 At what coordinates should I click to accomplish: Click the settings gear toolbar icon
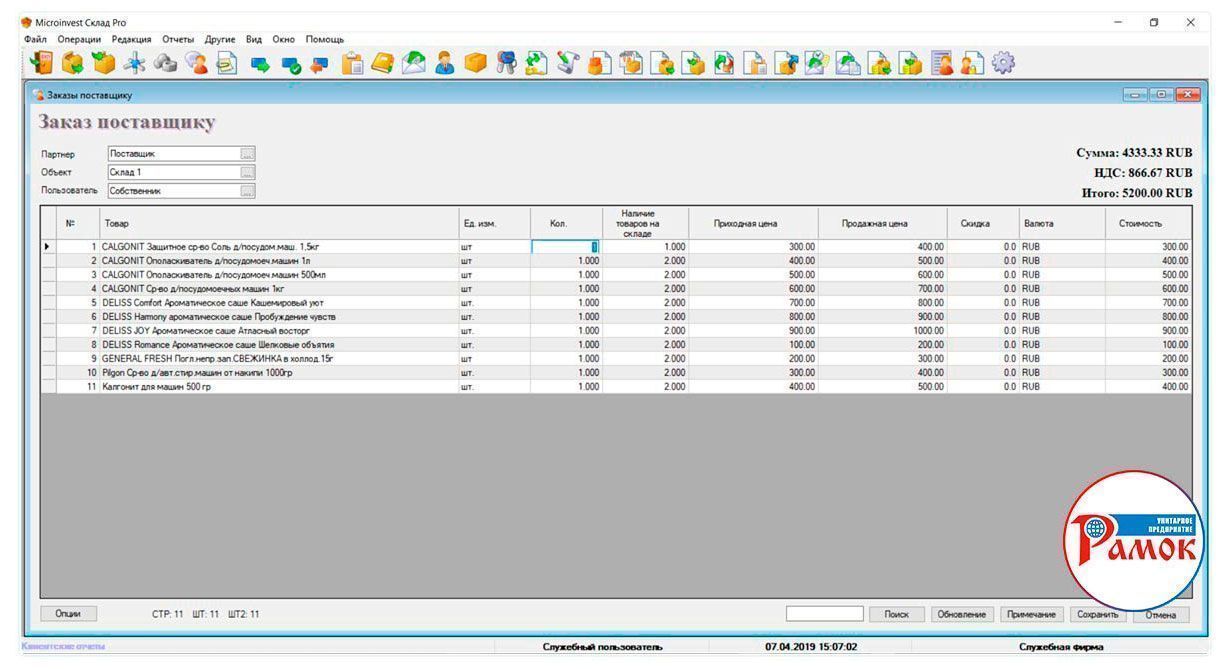[1003, 64]
